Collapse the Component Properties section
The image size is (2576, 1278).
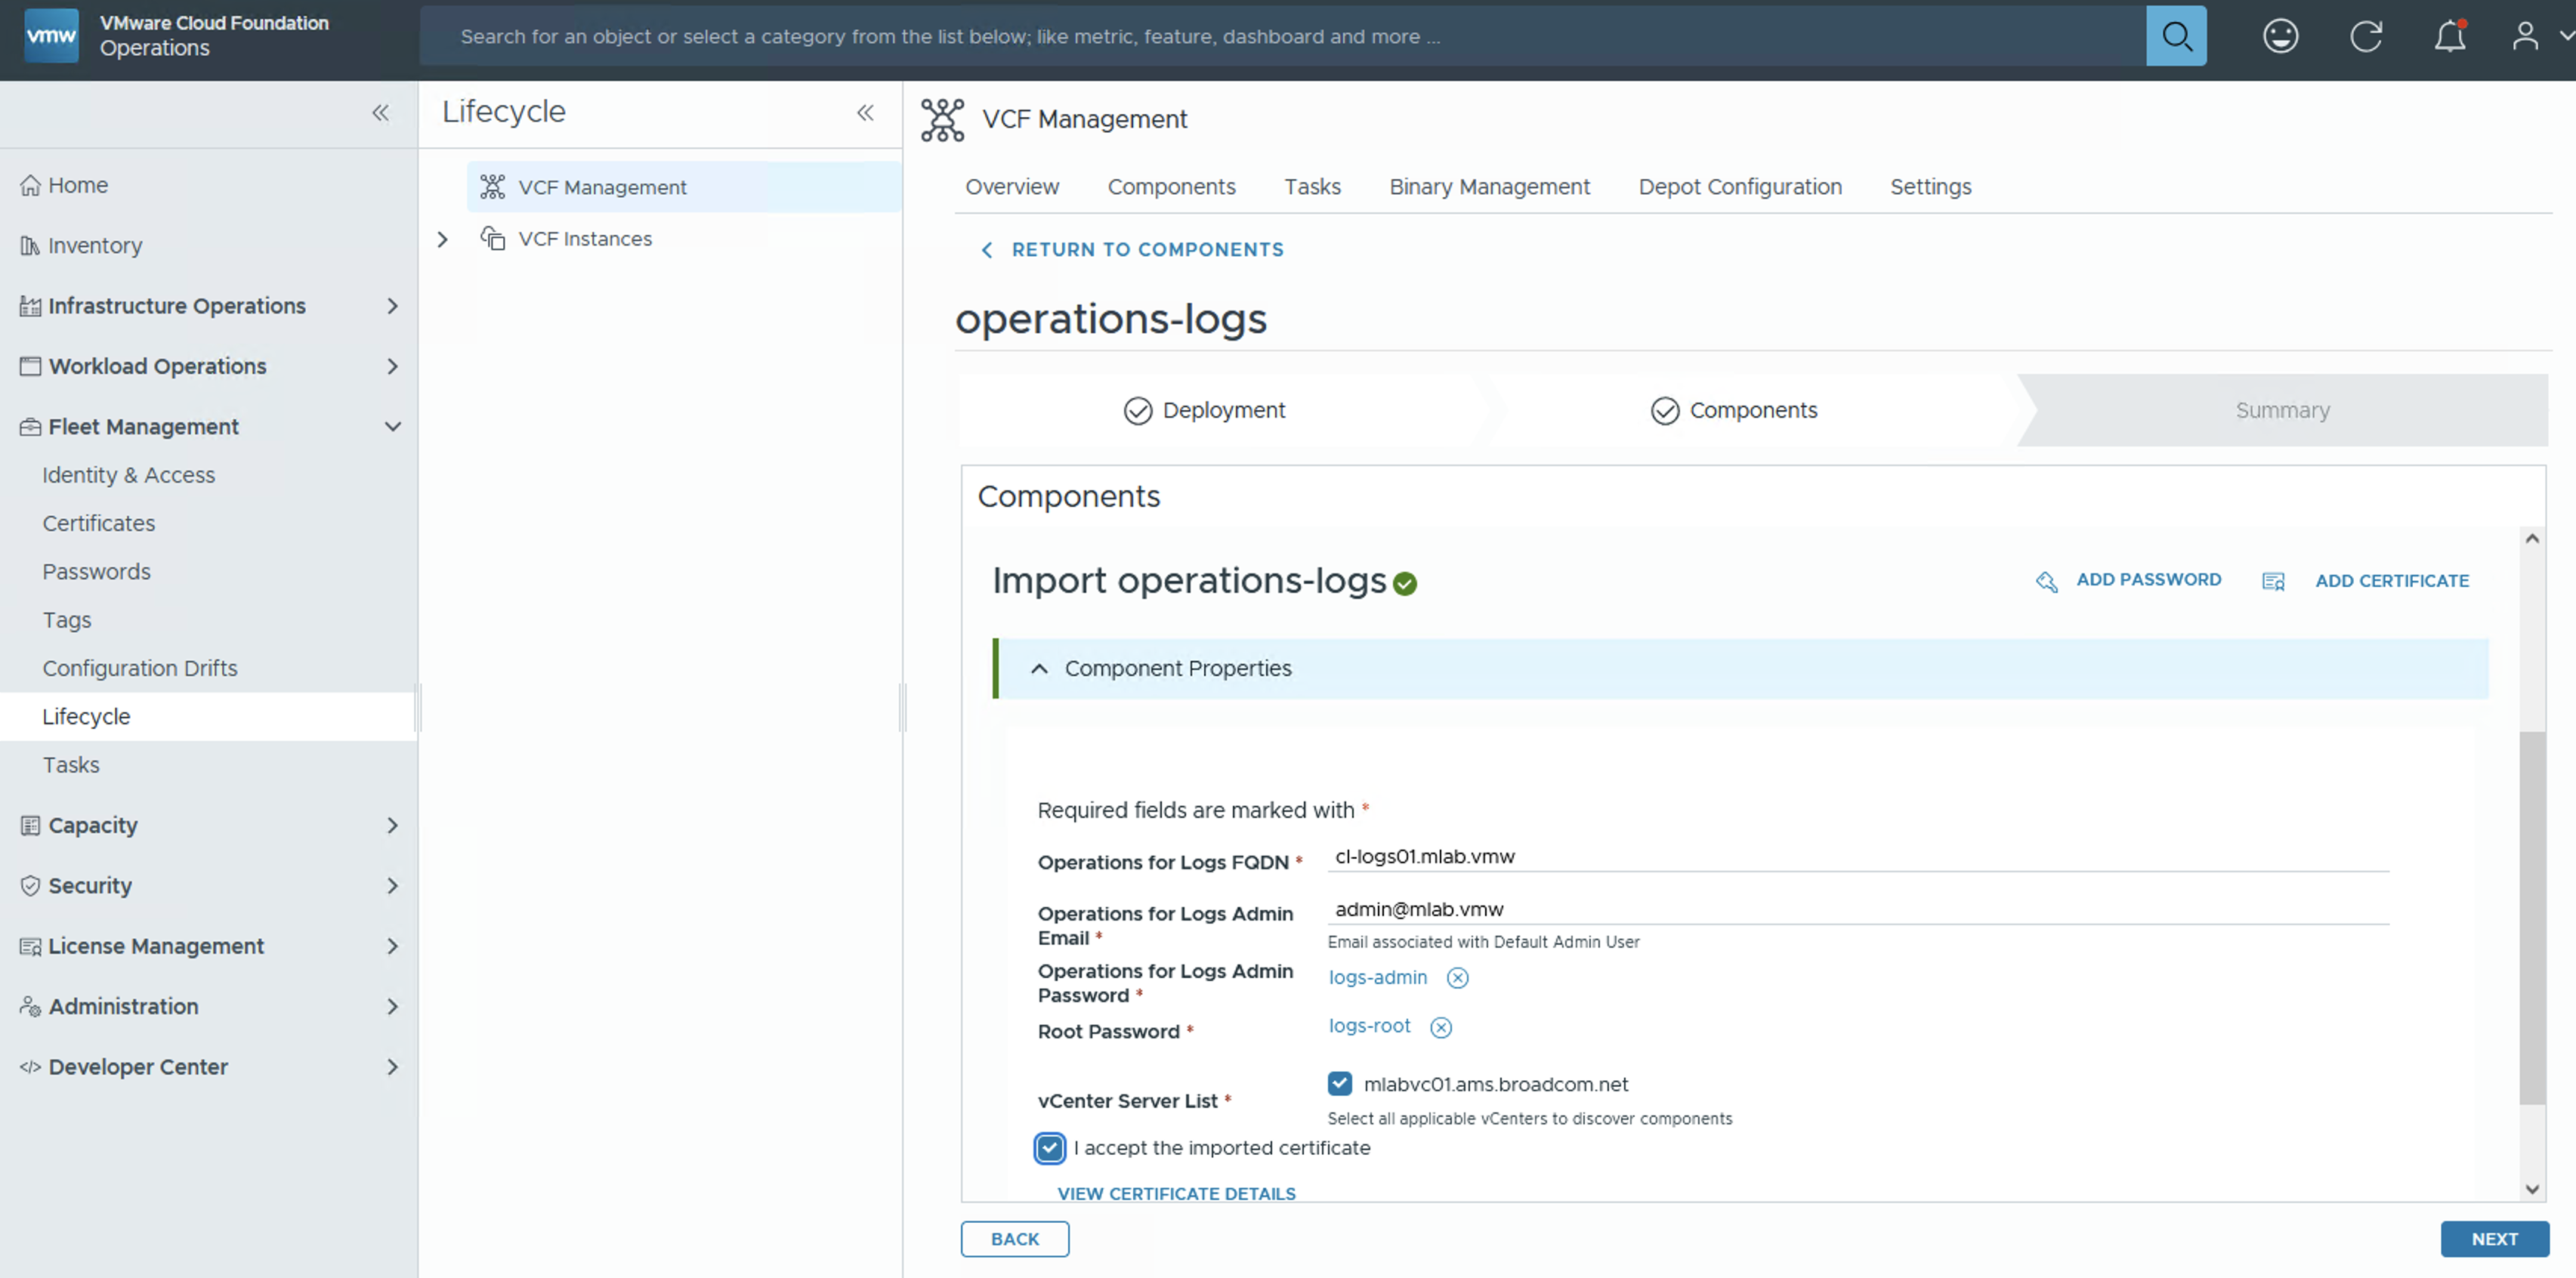pyautogui.click(x=1039, y=669)
